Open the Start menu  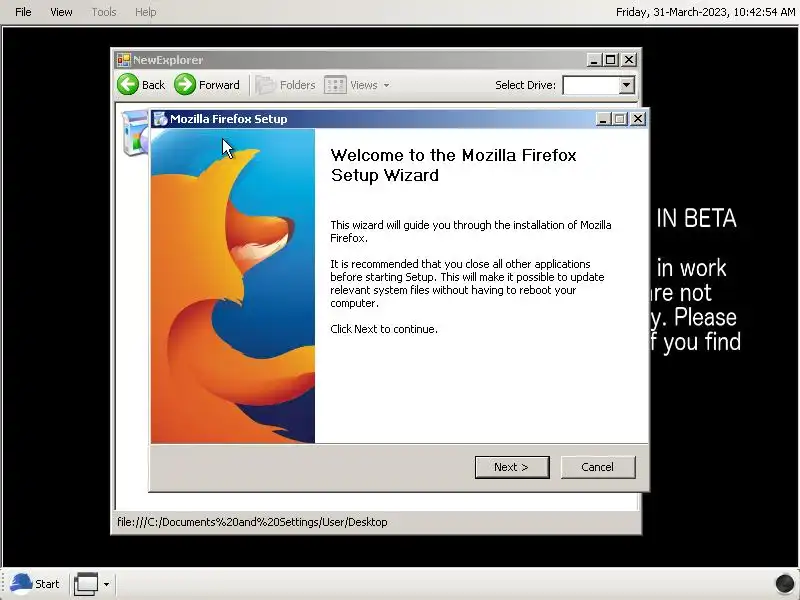pyautogui.click(x=35, y=584)
